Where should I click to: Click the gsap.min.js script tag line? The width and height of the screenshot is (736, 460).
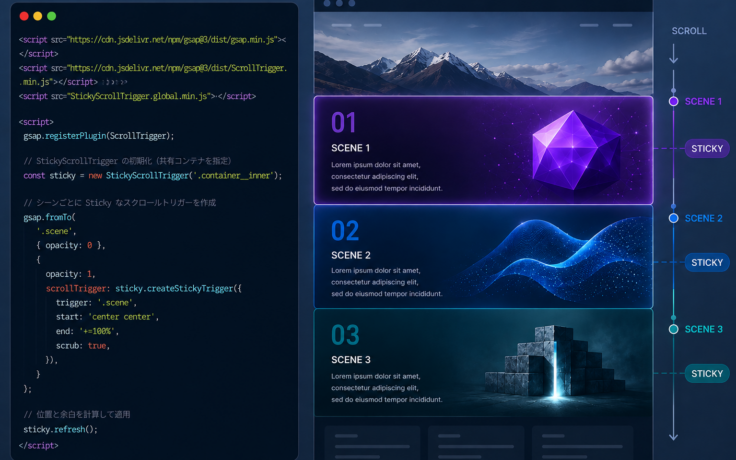(153, 40)
